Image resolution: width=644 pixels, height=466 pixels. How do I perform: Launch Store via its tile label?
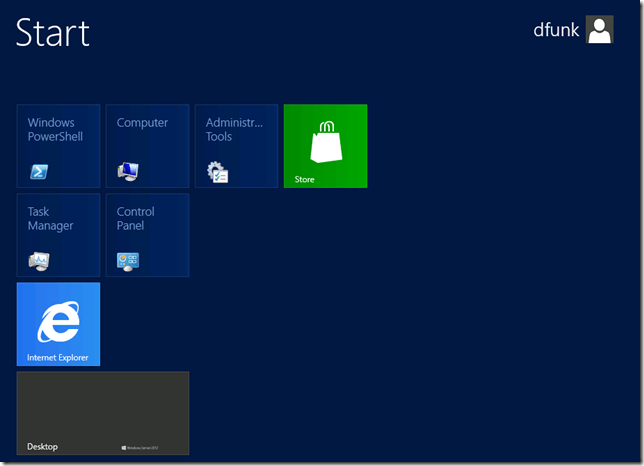click(304, 180)
